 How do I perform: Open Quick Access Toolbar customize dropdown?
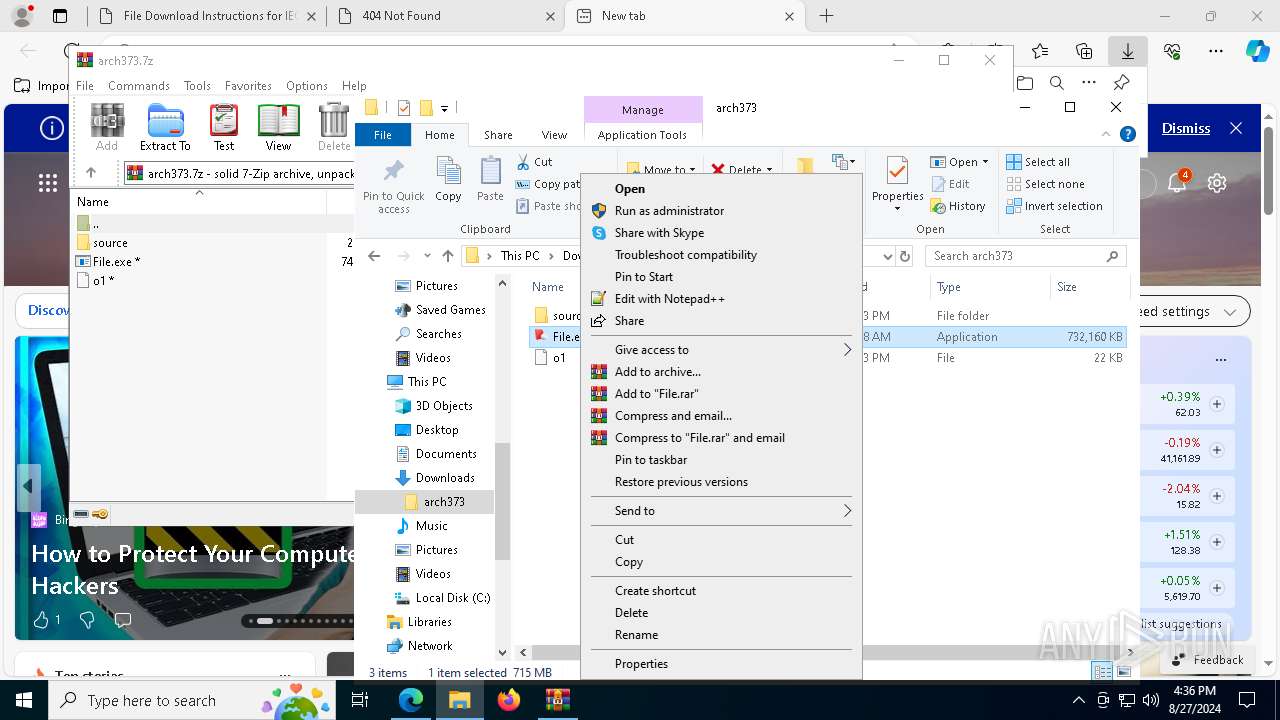pos(445,108)
